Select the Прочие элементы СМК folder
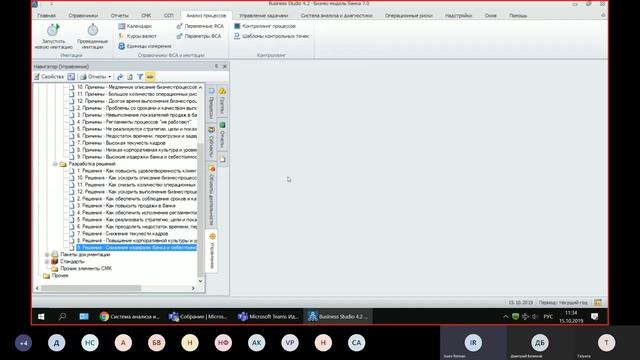The image size is (640, 360). coord(86,269)
